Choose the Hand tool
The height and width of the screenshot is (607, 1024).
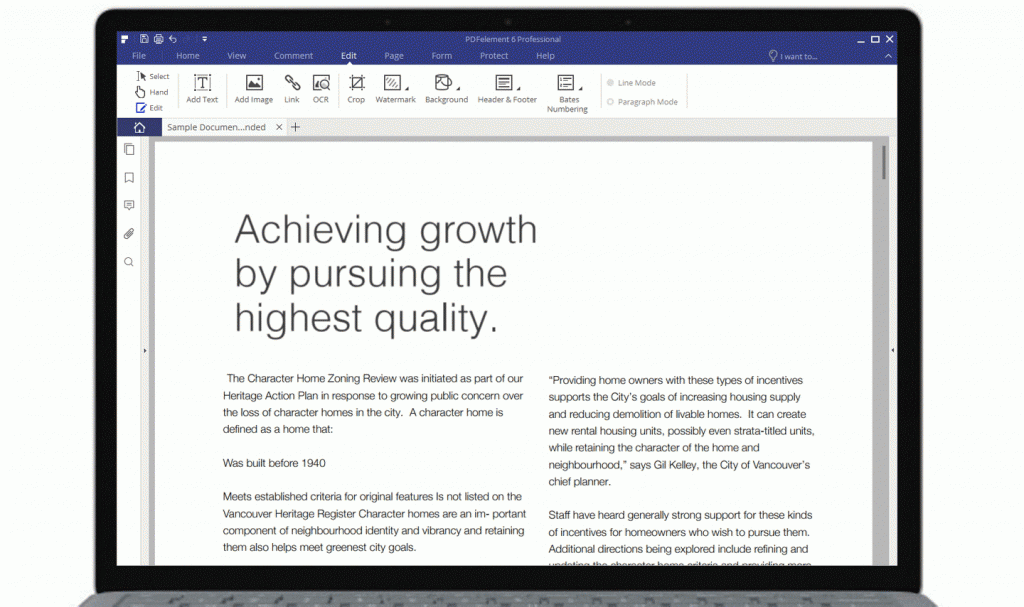click(x=152, y=92)
